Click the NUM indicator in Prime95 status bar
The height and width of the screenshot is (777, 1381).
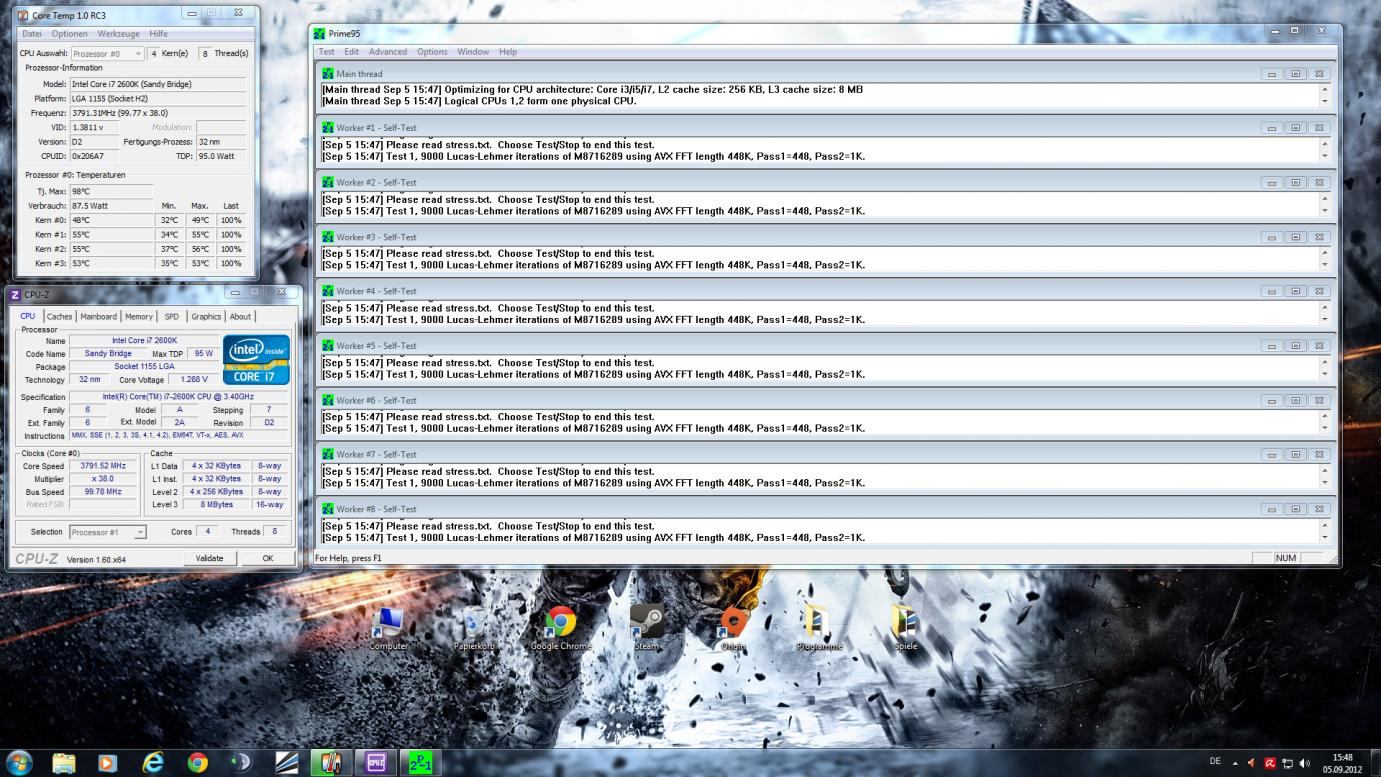[x=1286, y=558]
